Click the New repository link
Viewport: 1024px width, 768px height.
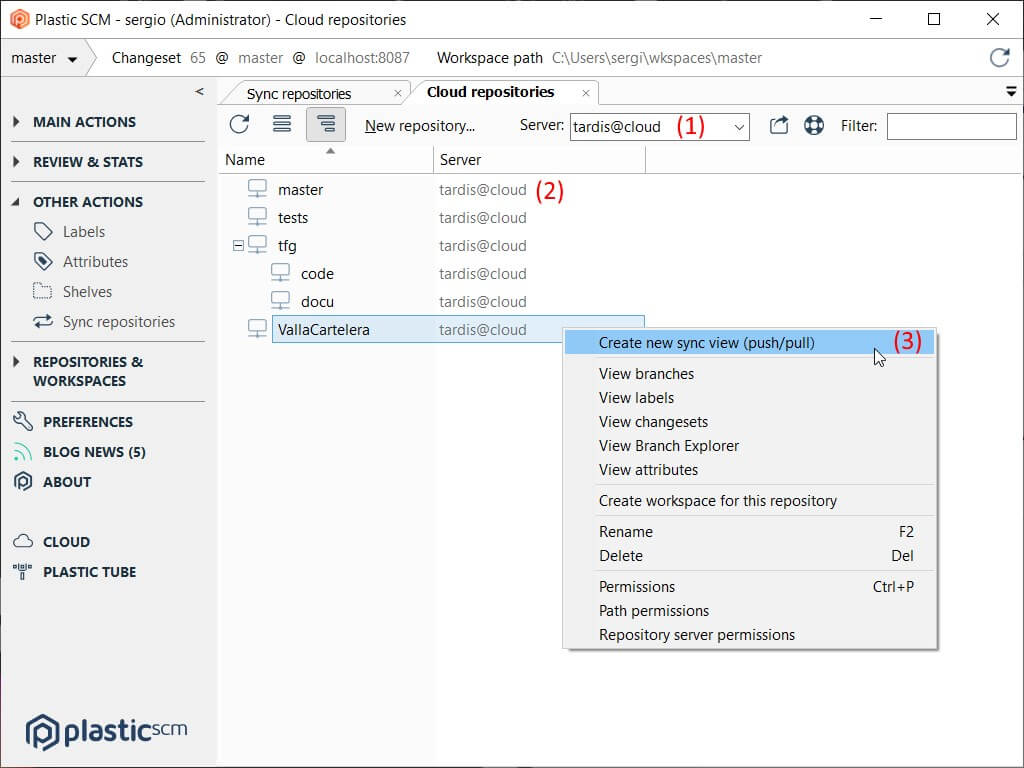[x=419, y=125]
